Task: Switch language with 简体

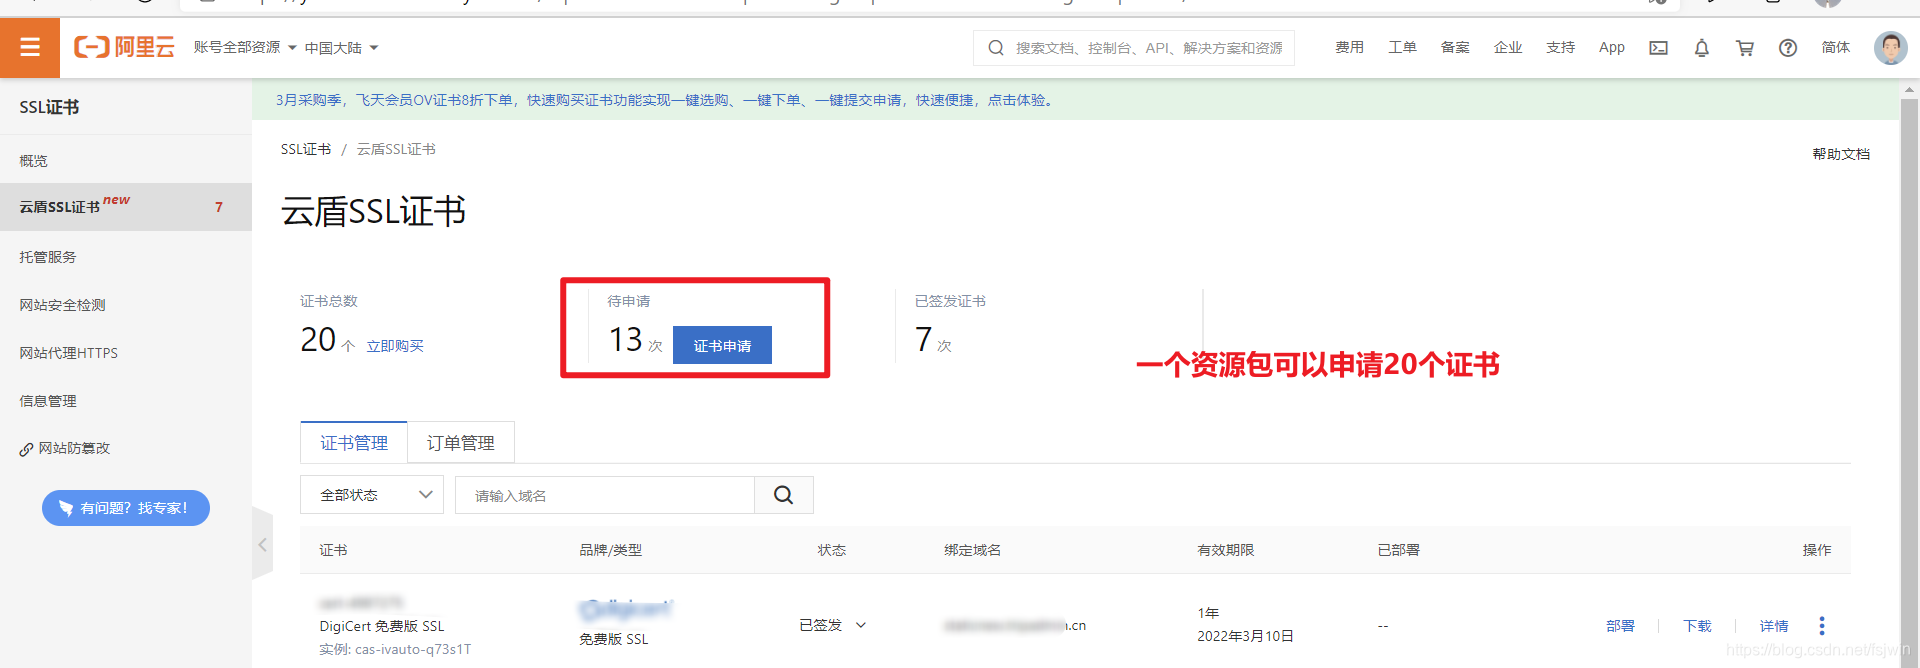Action: pyautogui.click(x=1835, y=47)
